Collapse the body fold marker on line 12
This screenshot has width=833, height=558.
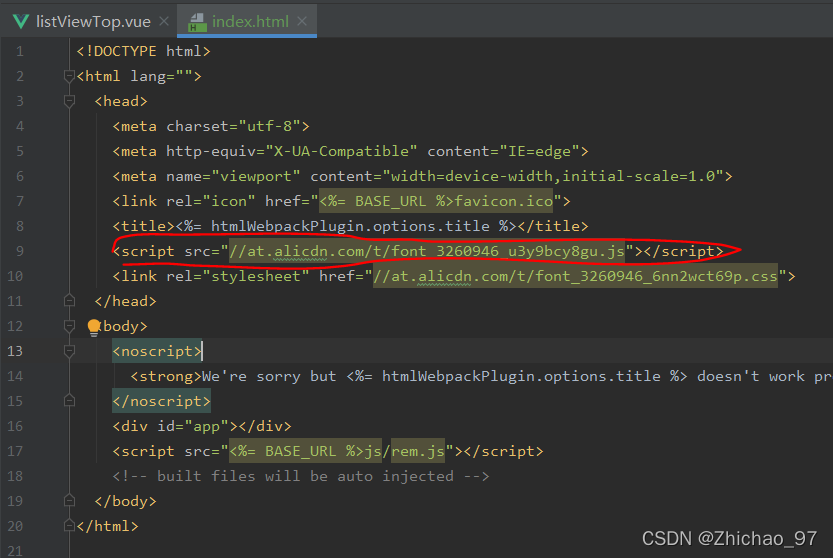click(x=69, y=326)
